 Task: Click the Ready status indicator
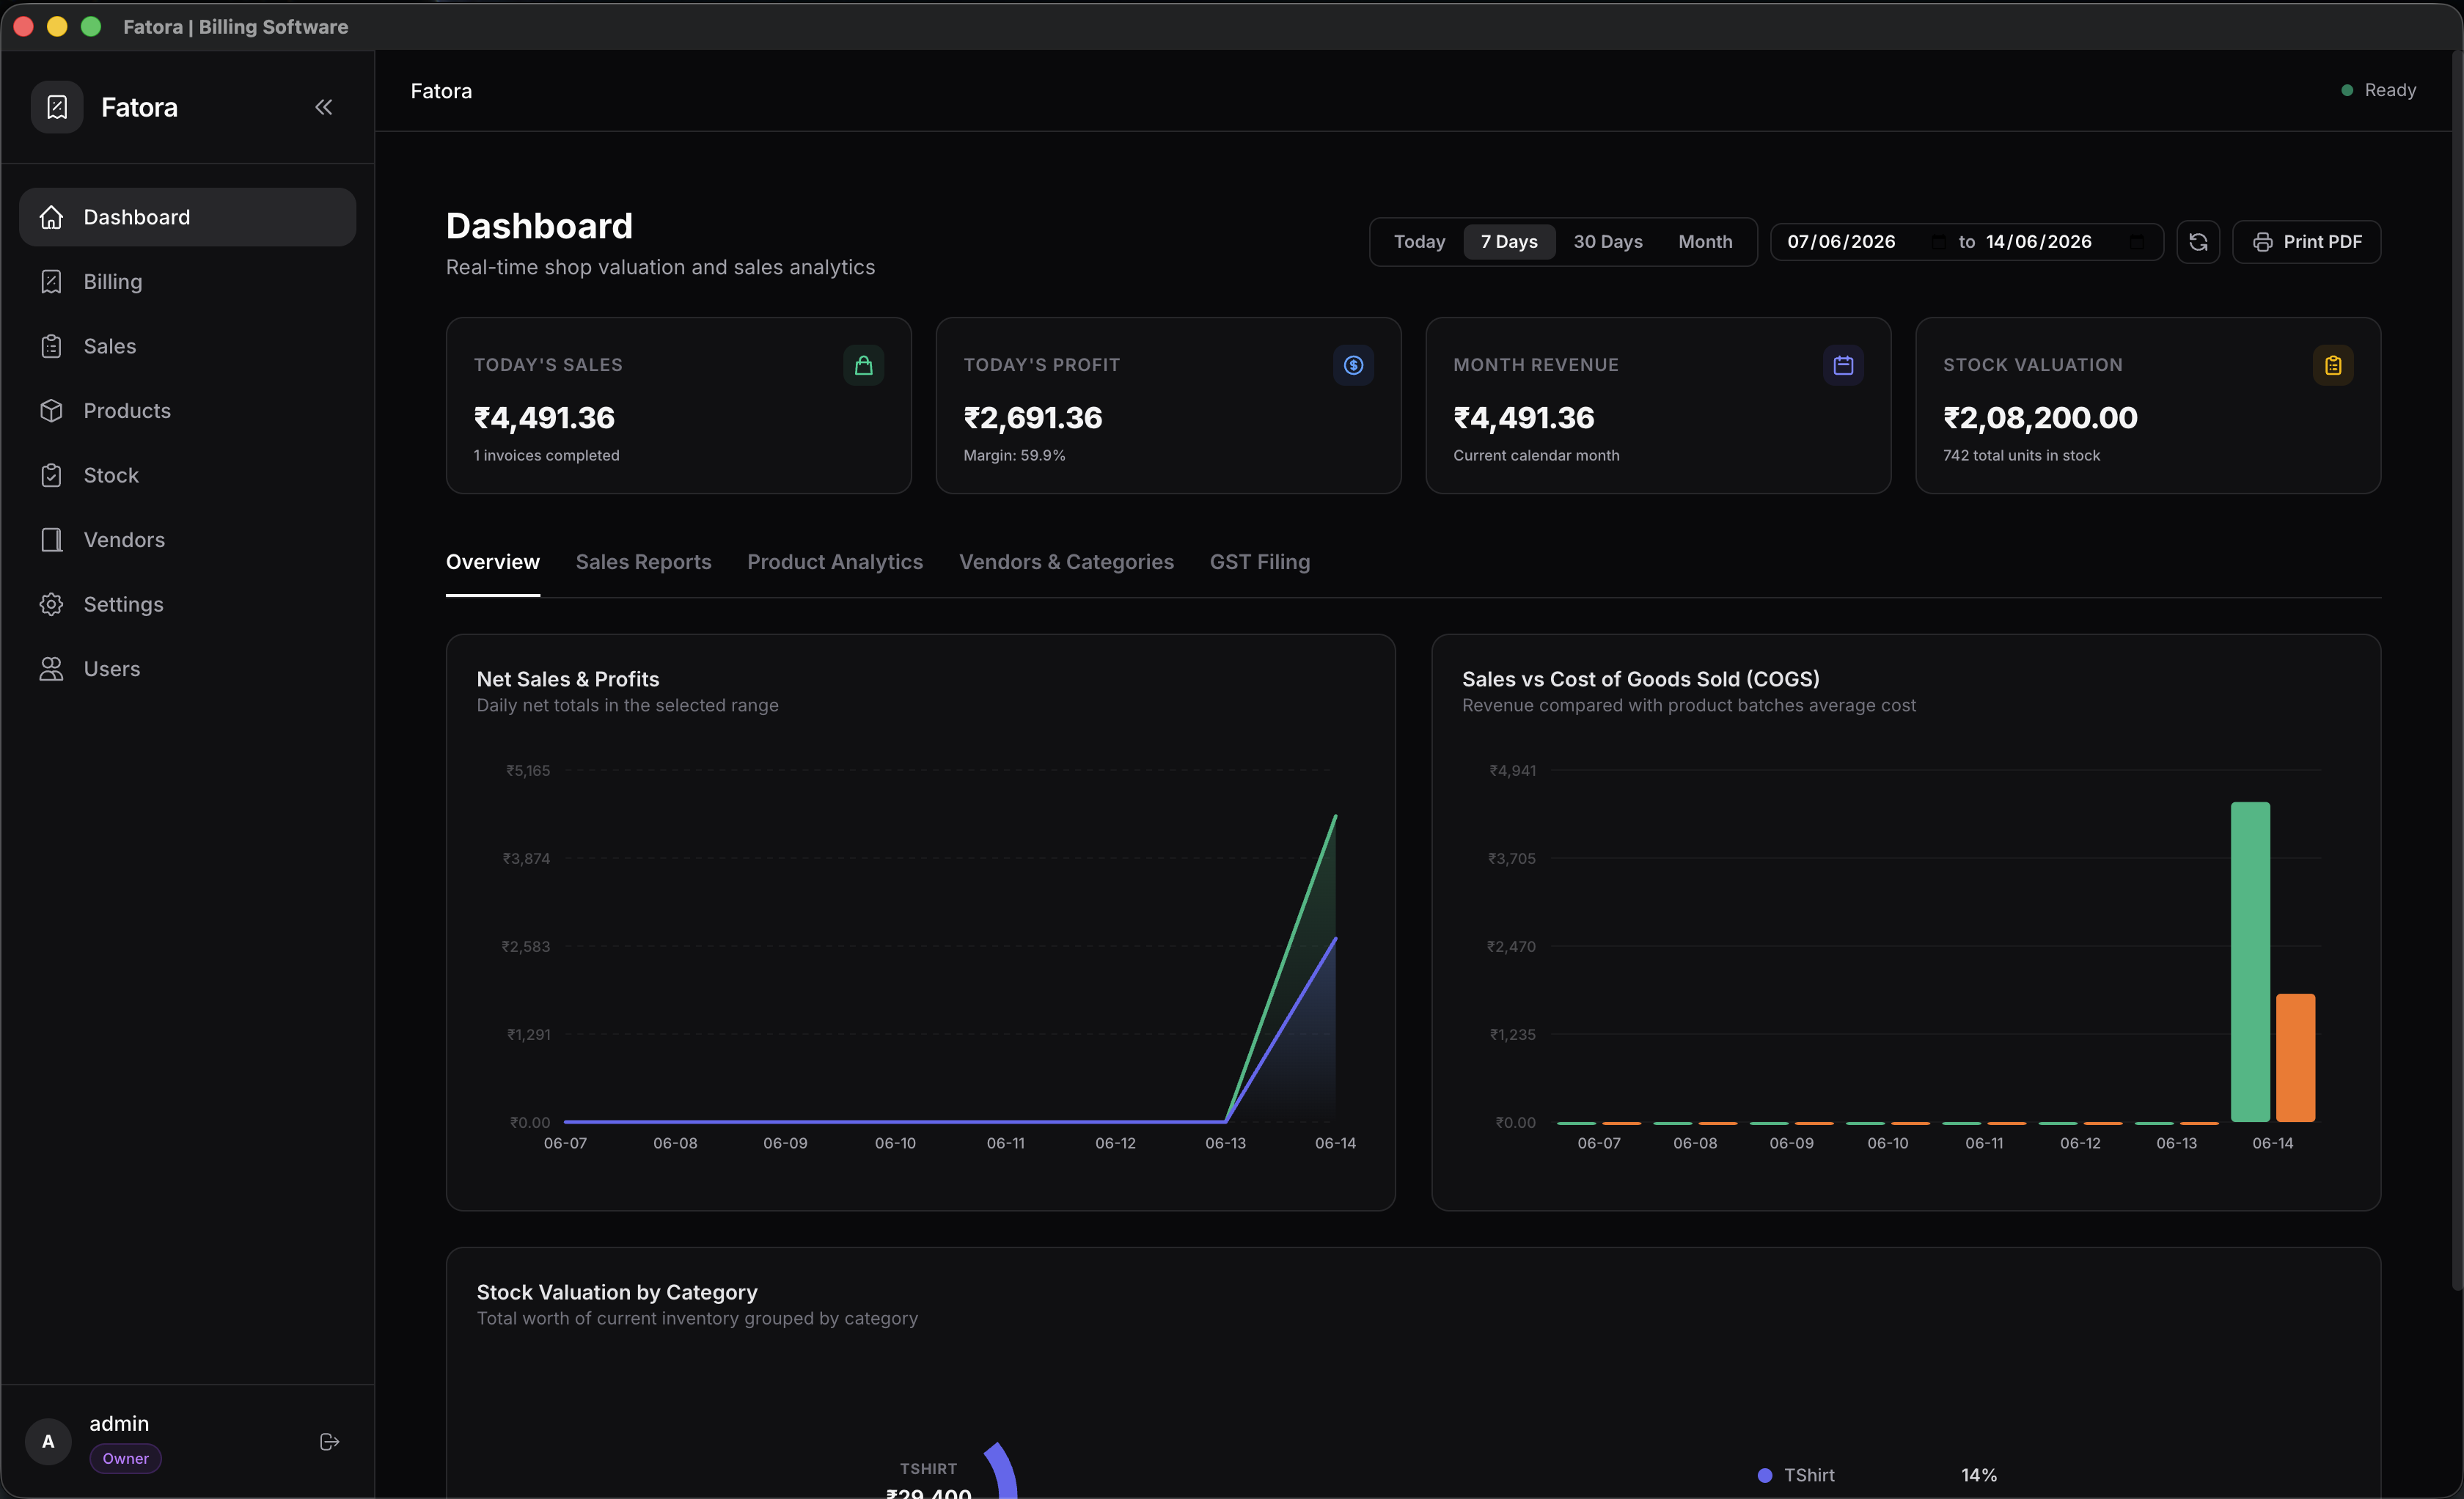click(x=2378, y=90)
